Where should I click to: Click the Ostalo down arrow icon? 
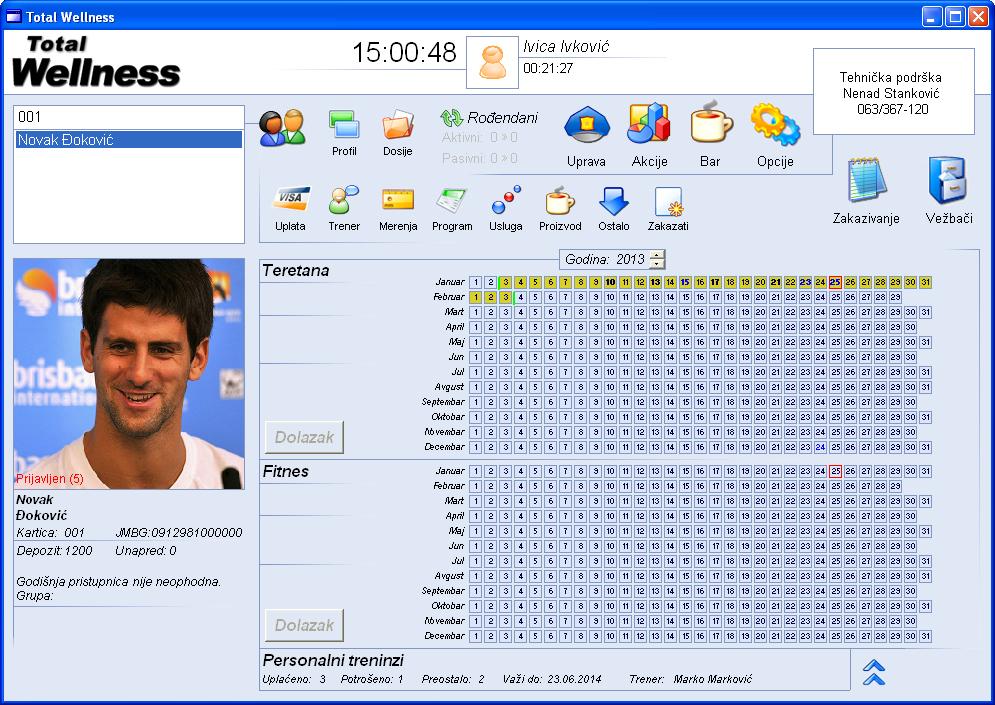point(614,203)
